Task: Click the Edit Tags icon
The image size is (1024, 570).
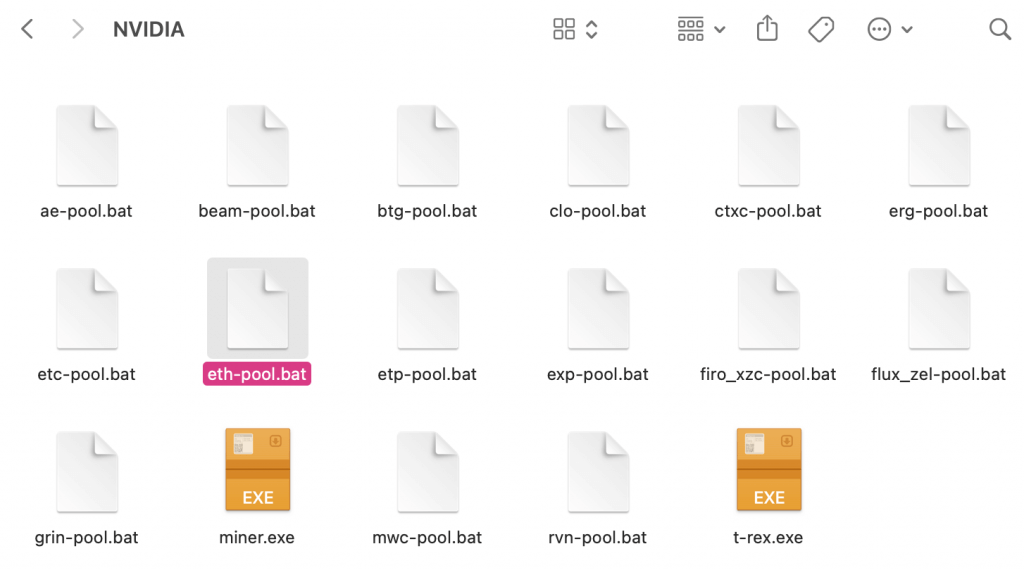Action: tap(821, 30)
